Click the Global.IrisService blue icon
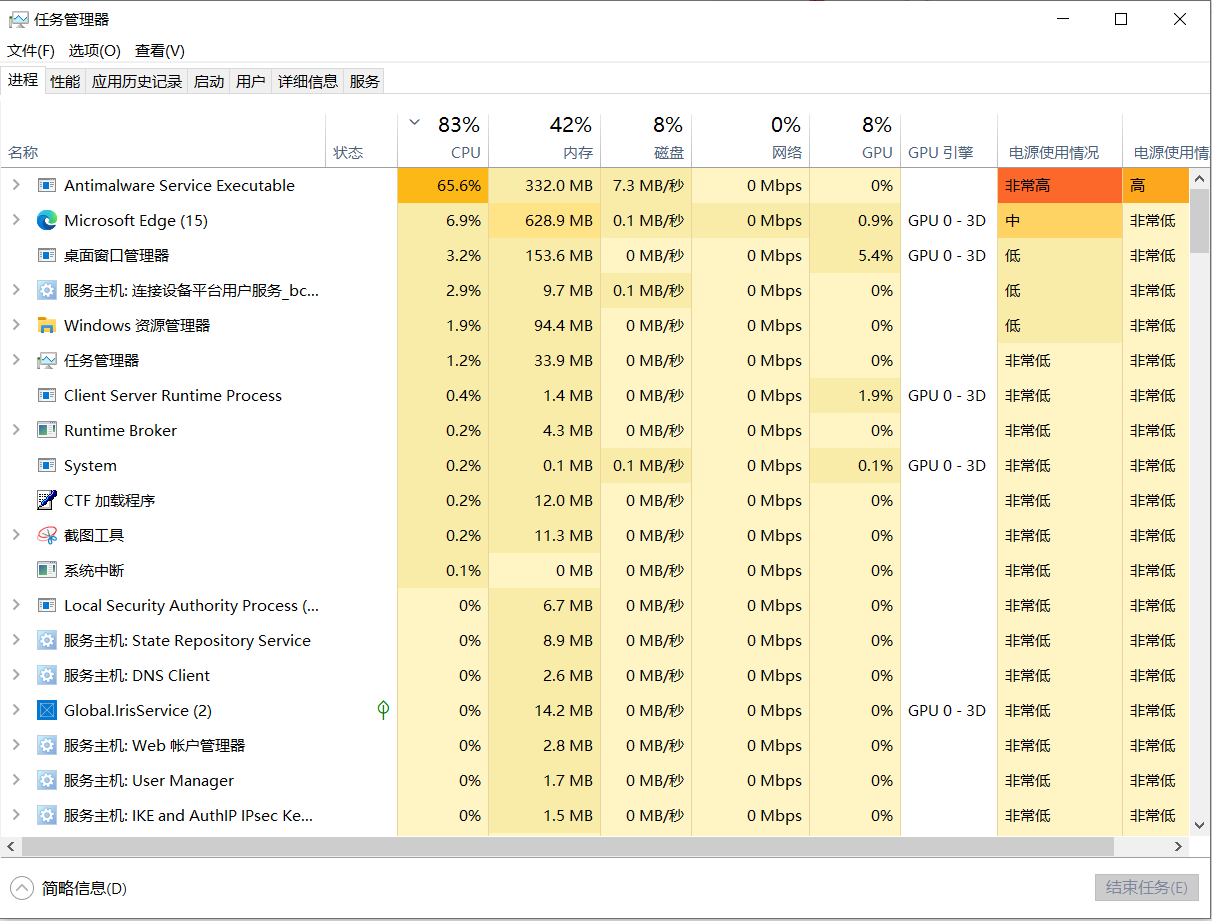 46,710
